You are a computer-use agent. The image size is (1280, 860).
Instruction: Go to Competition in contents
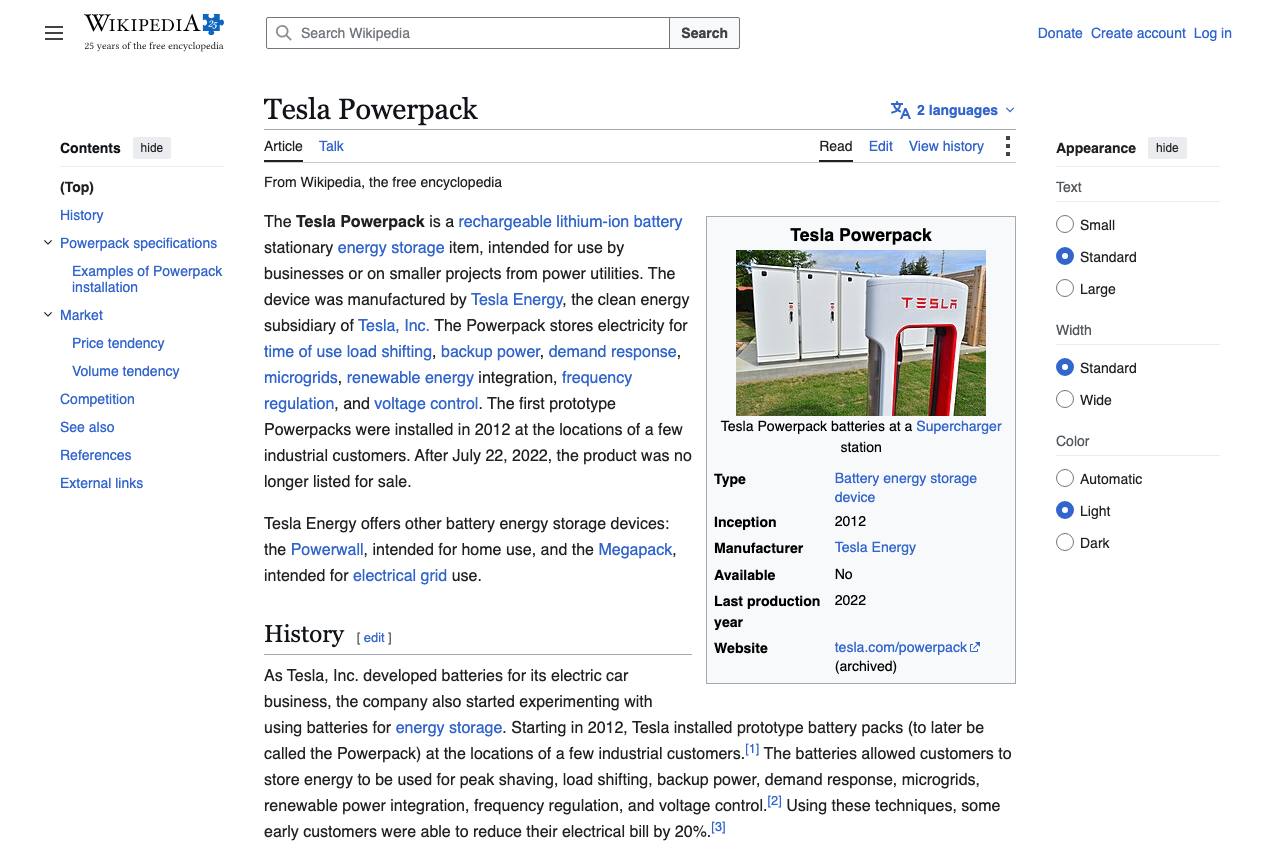pyautogui.click(x=97, y=399)
